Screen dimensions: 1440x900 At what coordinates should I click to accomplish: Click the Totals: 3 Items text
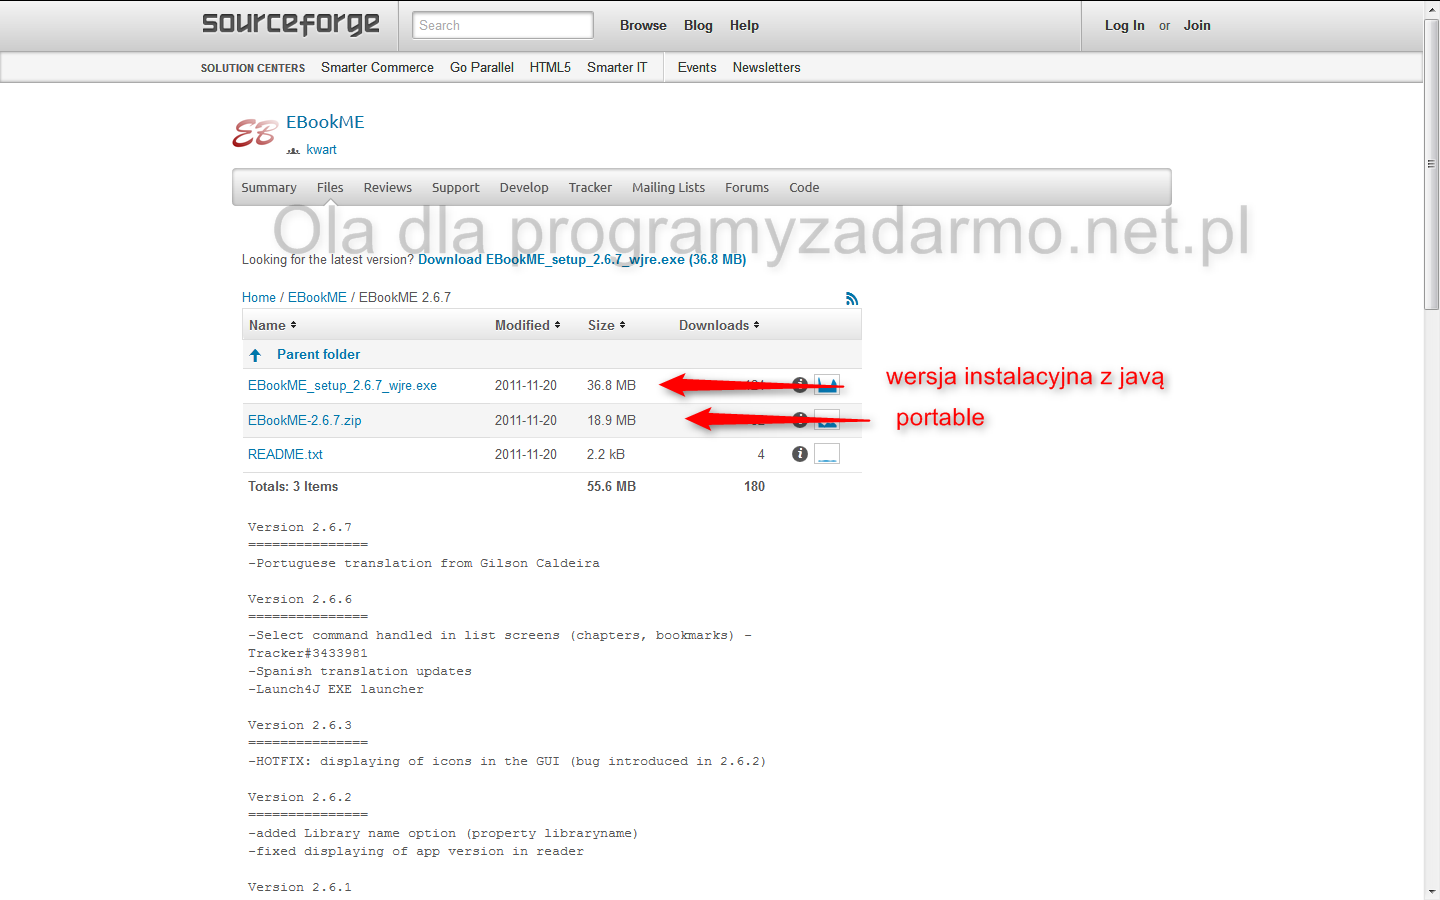[x=293, y=486]
